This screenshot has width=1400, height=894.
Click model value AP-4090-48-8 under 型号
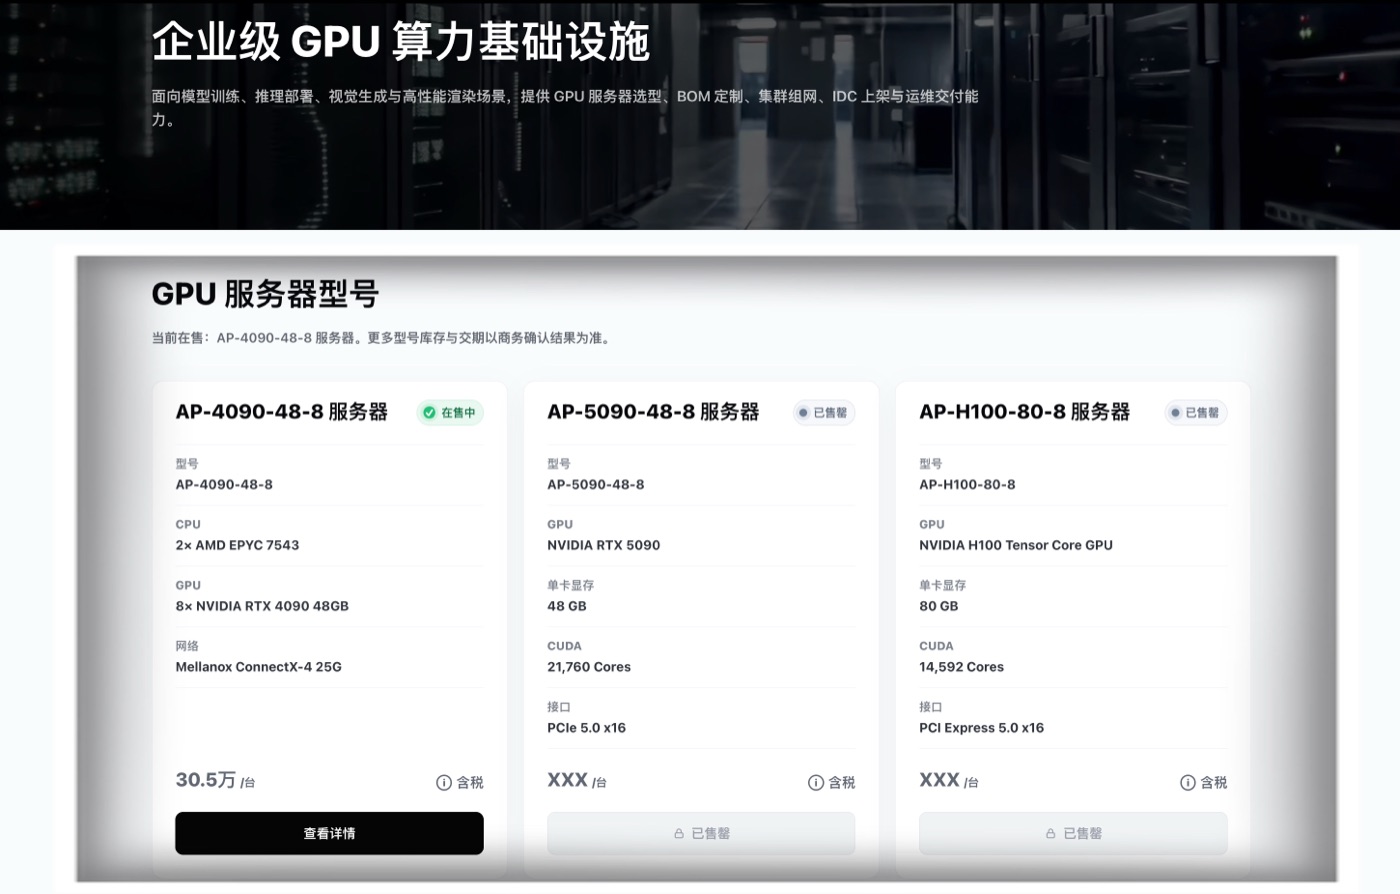[x=224, y=484]
